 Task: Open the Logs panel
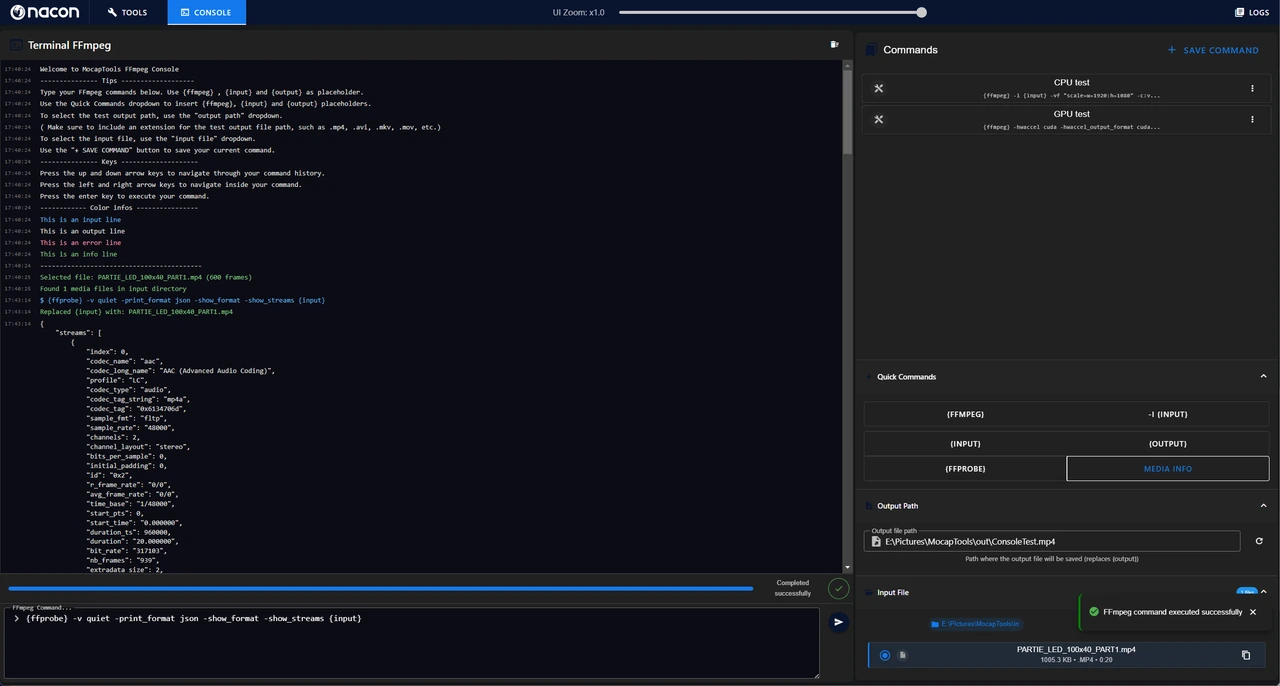click(x=1252, y=12)
